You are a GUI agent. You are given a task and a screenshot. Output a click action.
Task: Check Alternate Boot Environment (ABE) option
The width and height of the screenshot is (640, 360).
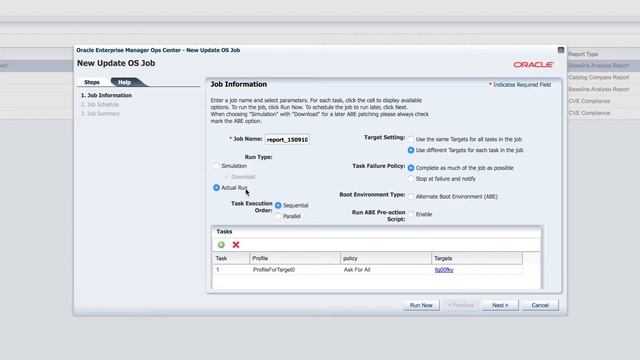[x=411, y=196]
